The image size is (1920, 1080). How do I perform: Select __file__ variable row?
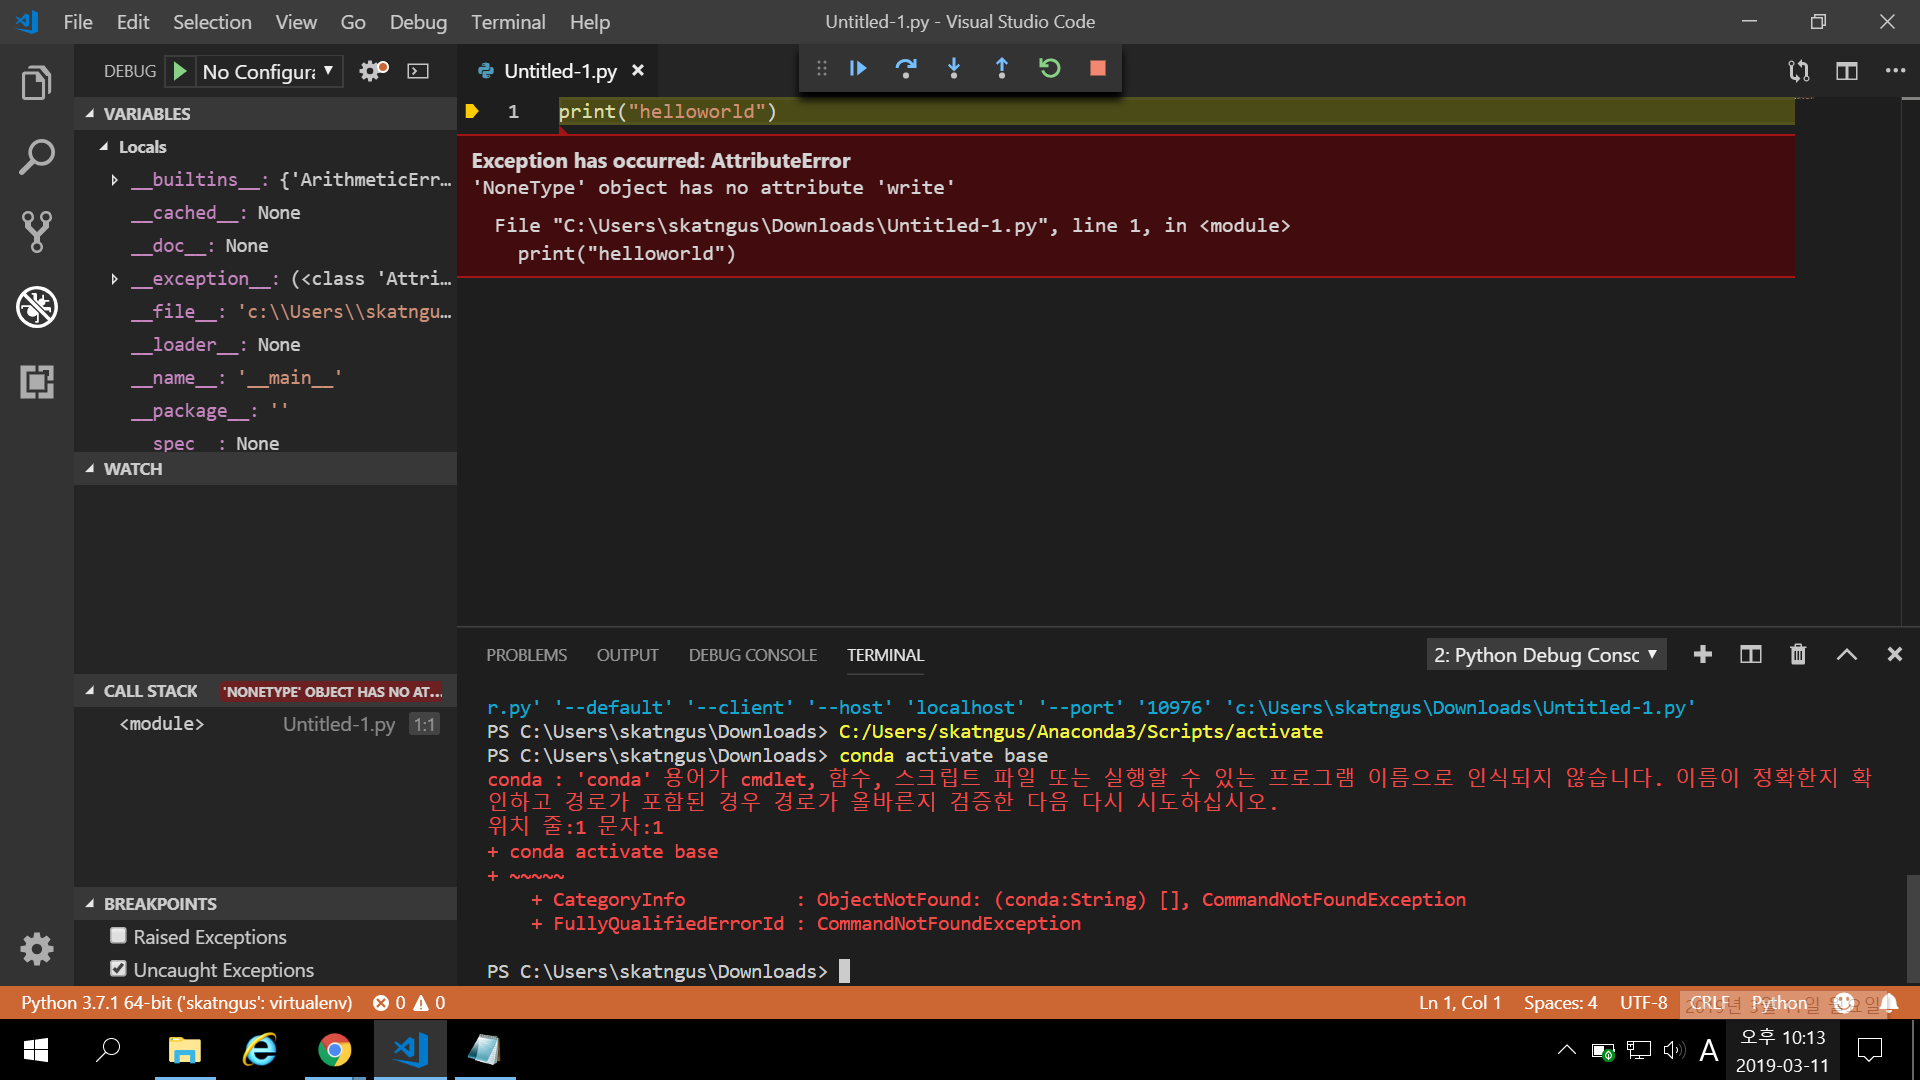265,312
